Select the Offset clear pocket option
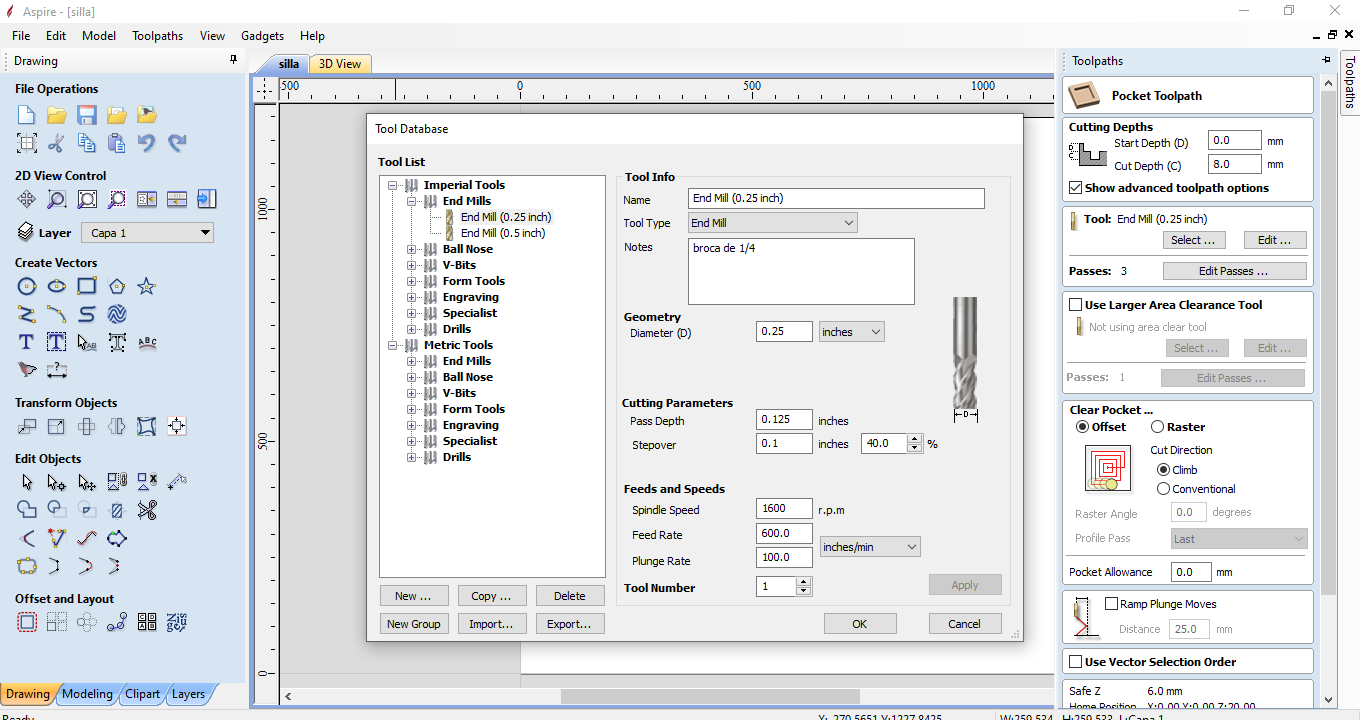The height and width of the screenshot is (720, 1360). point(1082,427)
